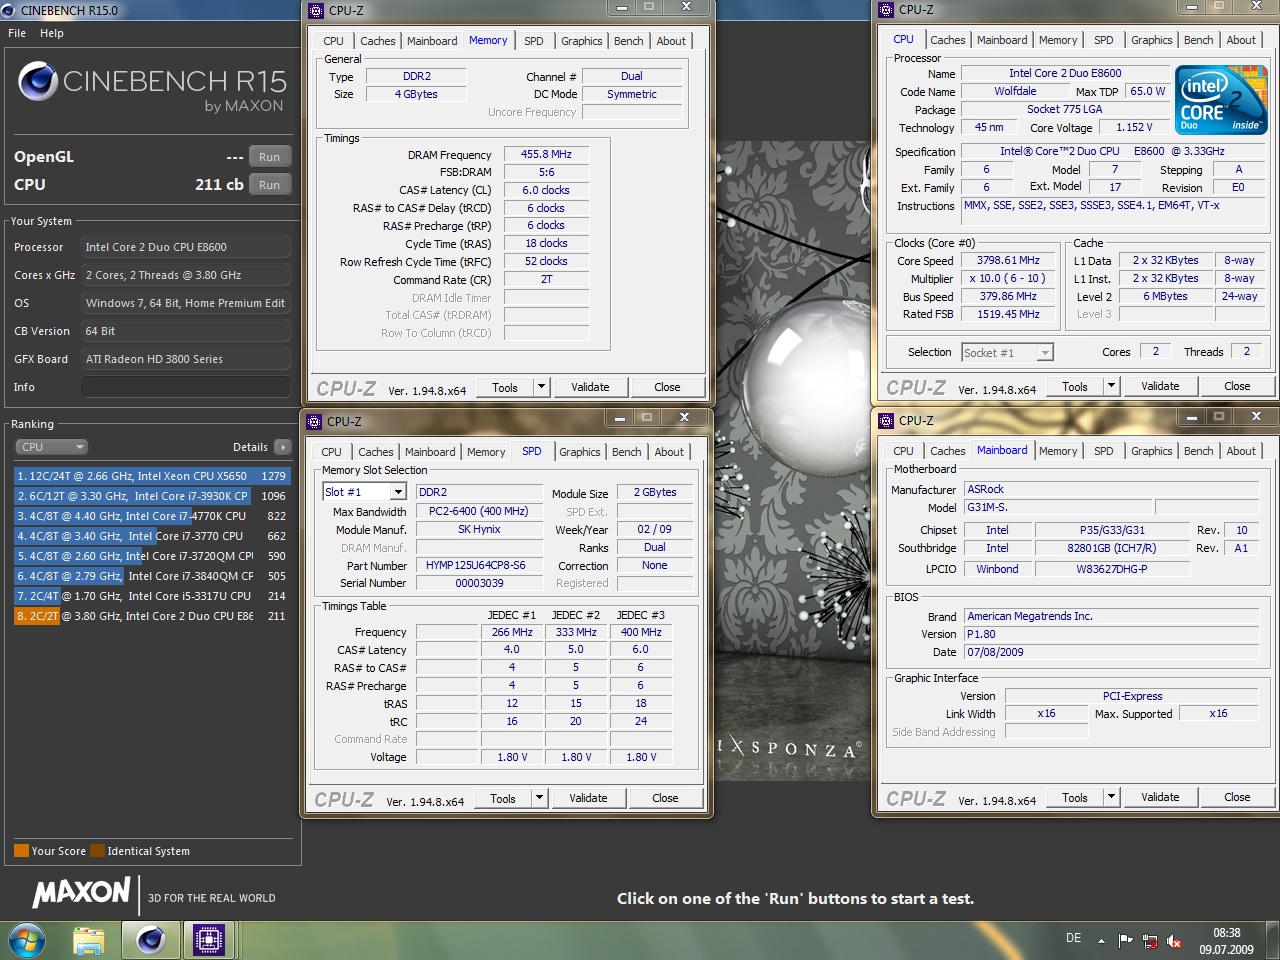This screenshot has width=1280, height=960.
Task: Open the Mainboard tab in the CPU tab window
Action: pos(1002,40)
